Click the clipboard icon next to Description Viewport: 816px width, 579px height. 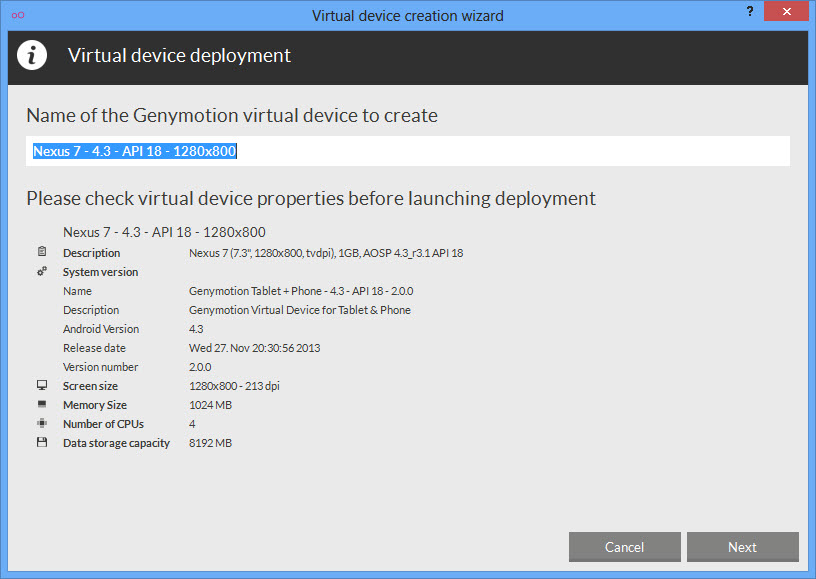point(42,252)
